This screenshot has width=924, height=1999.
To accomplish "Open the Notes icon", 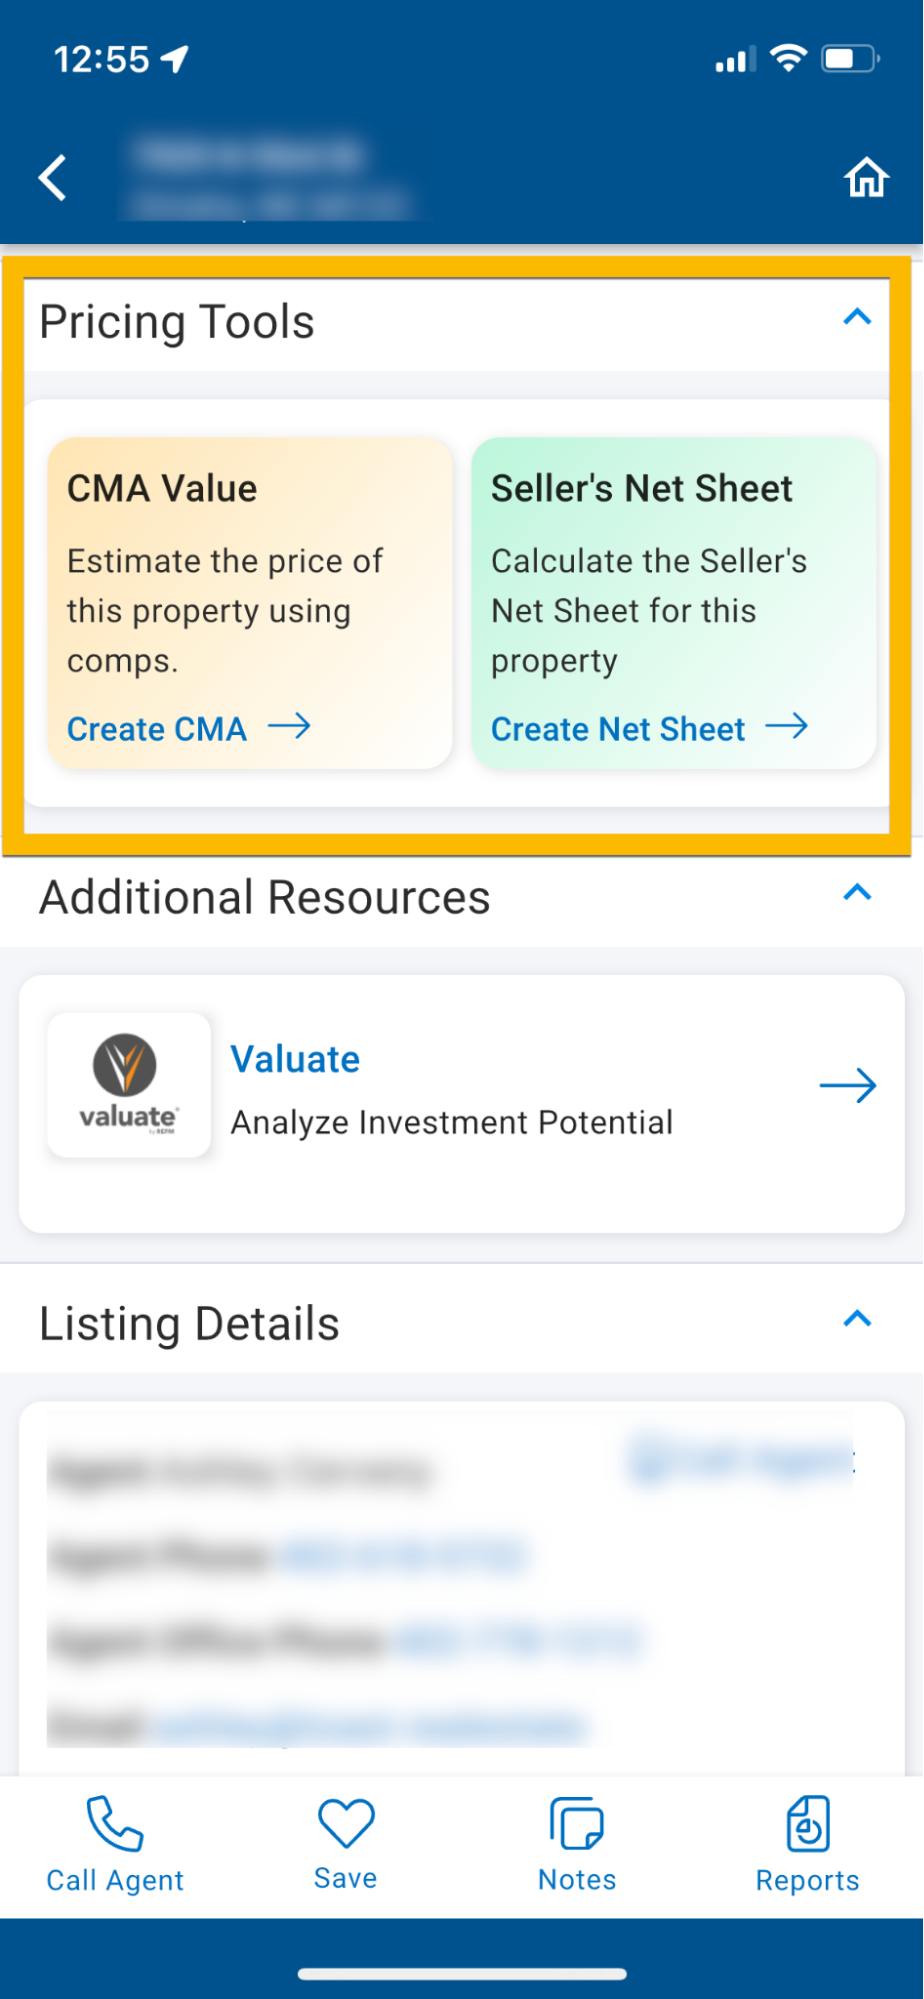I will [577, 1824].
